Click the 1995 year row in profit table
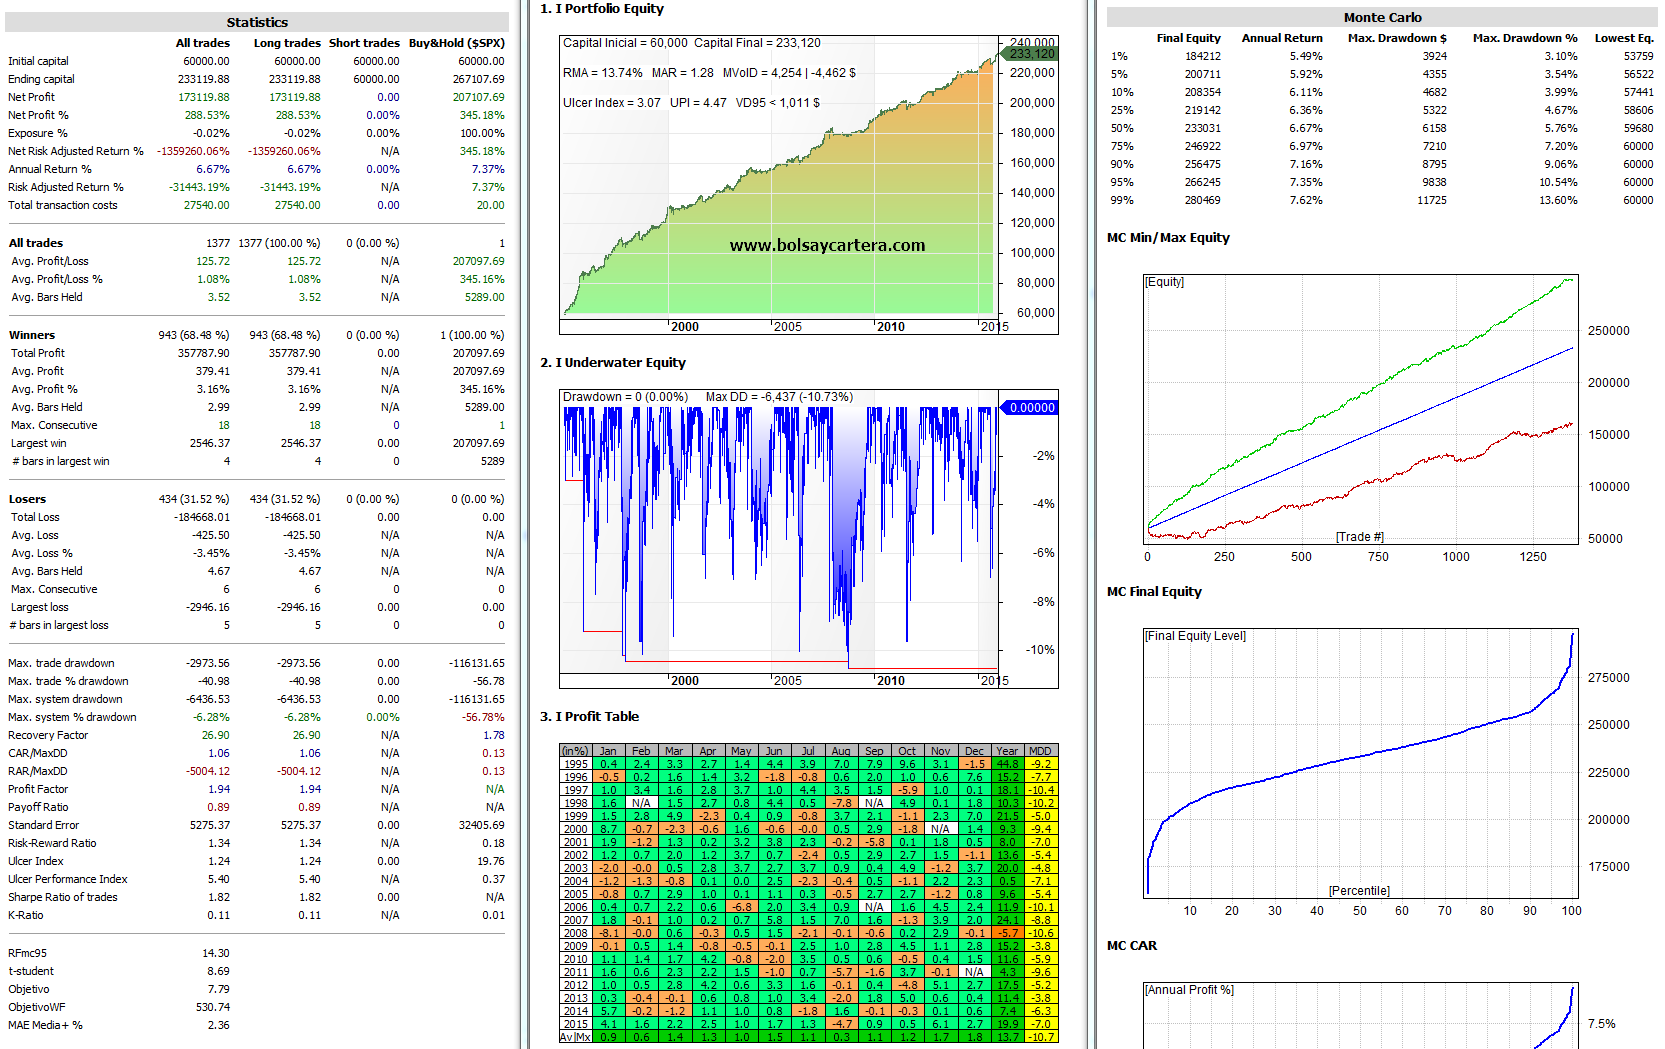 click(x=808, y=764)
